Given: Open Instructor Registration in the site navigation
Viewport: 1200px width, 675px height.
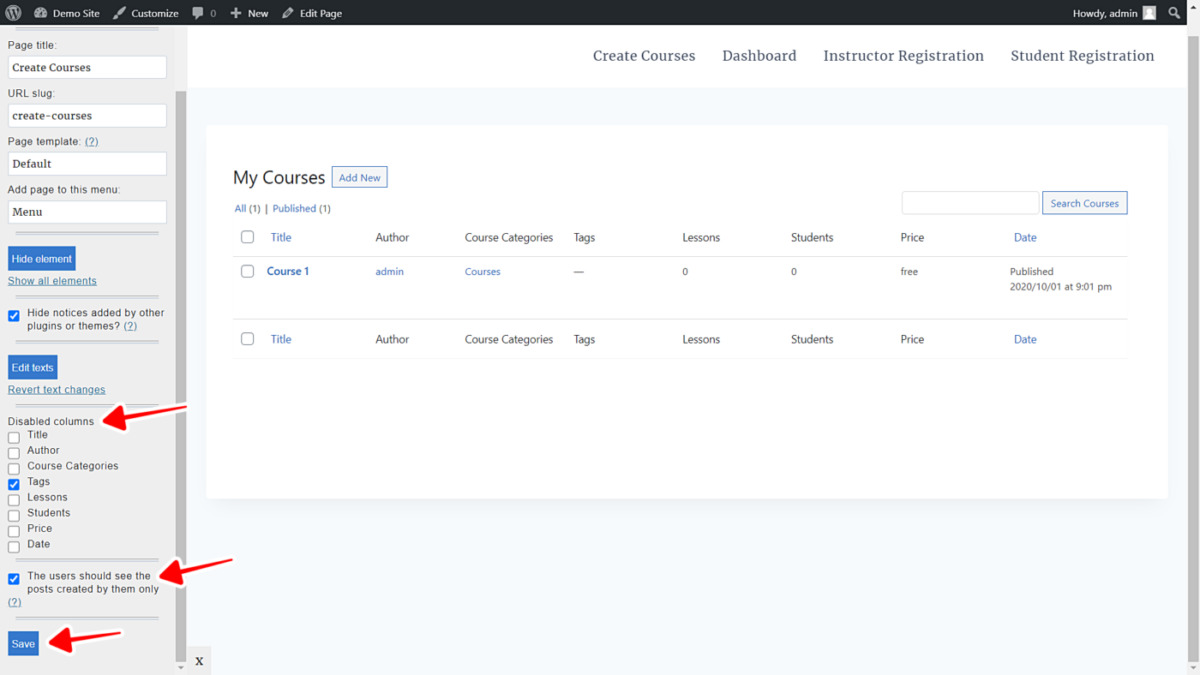Looking at the screenshot, I should tap(903, 56).
